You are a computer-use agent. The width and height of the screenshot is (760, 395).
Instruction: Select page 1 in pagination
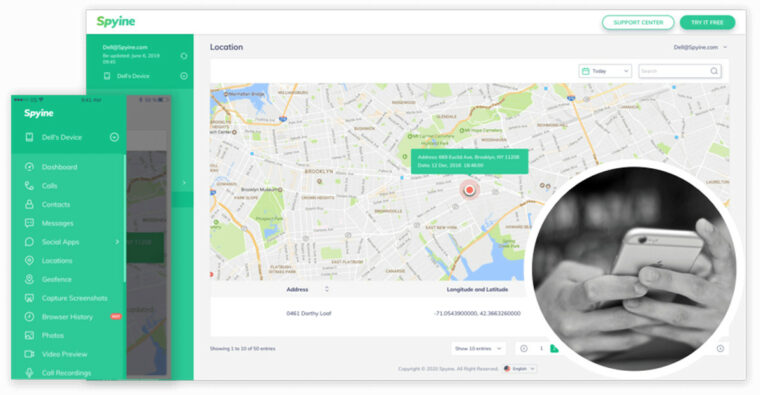tap(541, 348)
